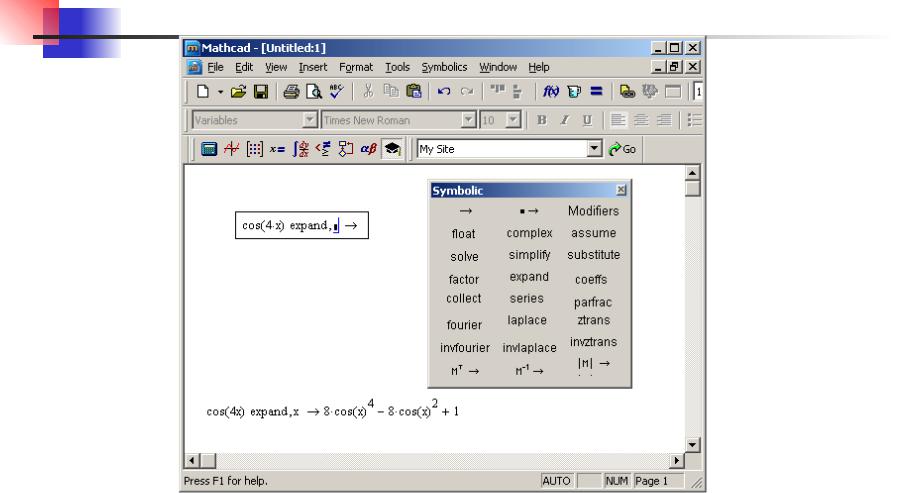Click the horizontal scrollbar right arrow
This screenshot has width=897, height=493.
677,460
